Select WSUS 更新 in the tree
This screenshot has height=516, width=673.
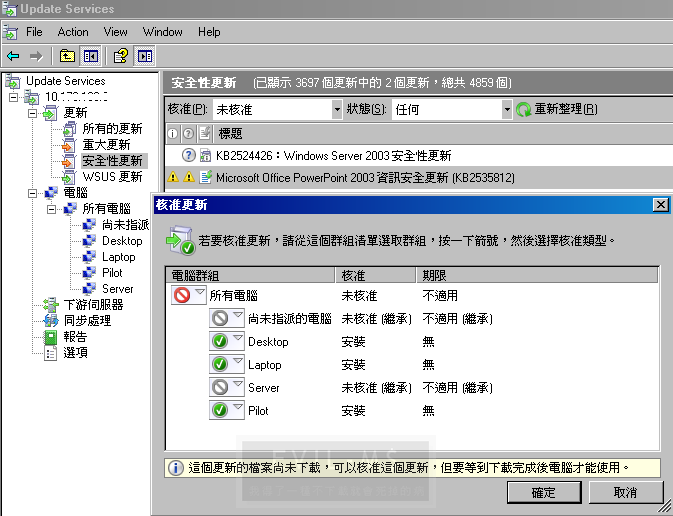112,177
